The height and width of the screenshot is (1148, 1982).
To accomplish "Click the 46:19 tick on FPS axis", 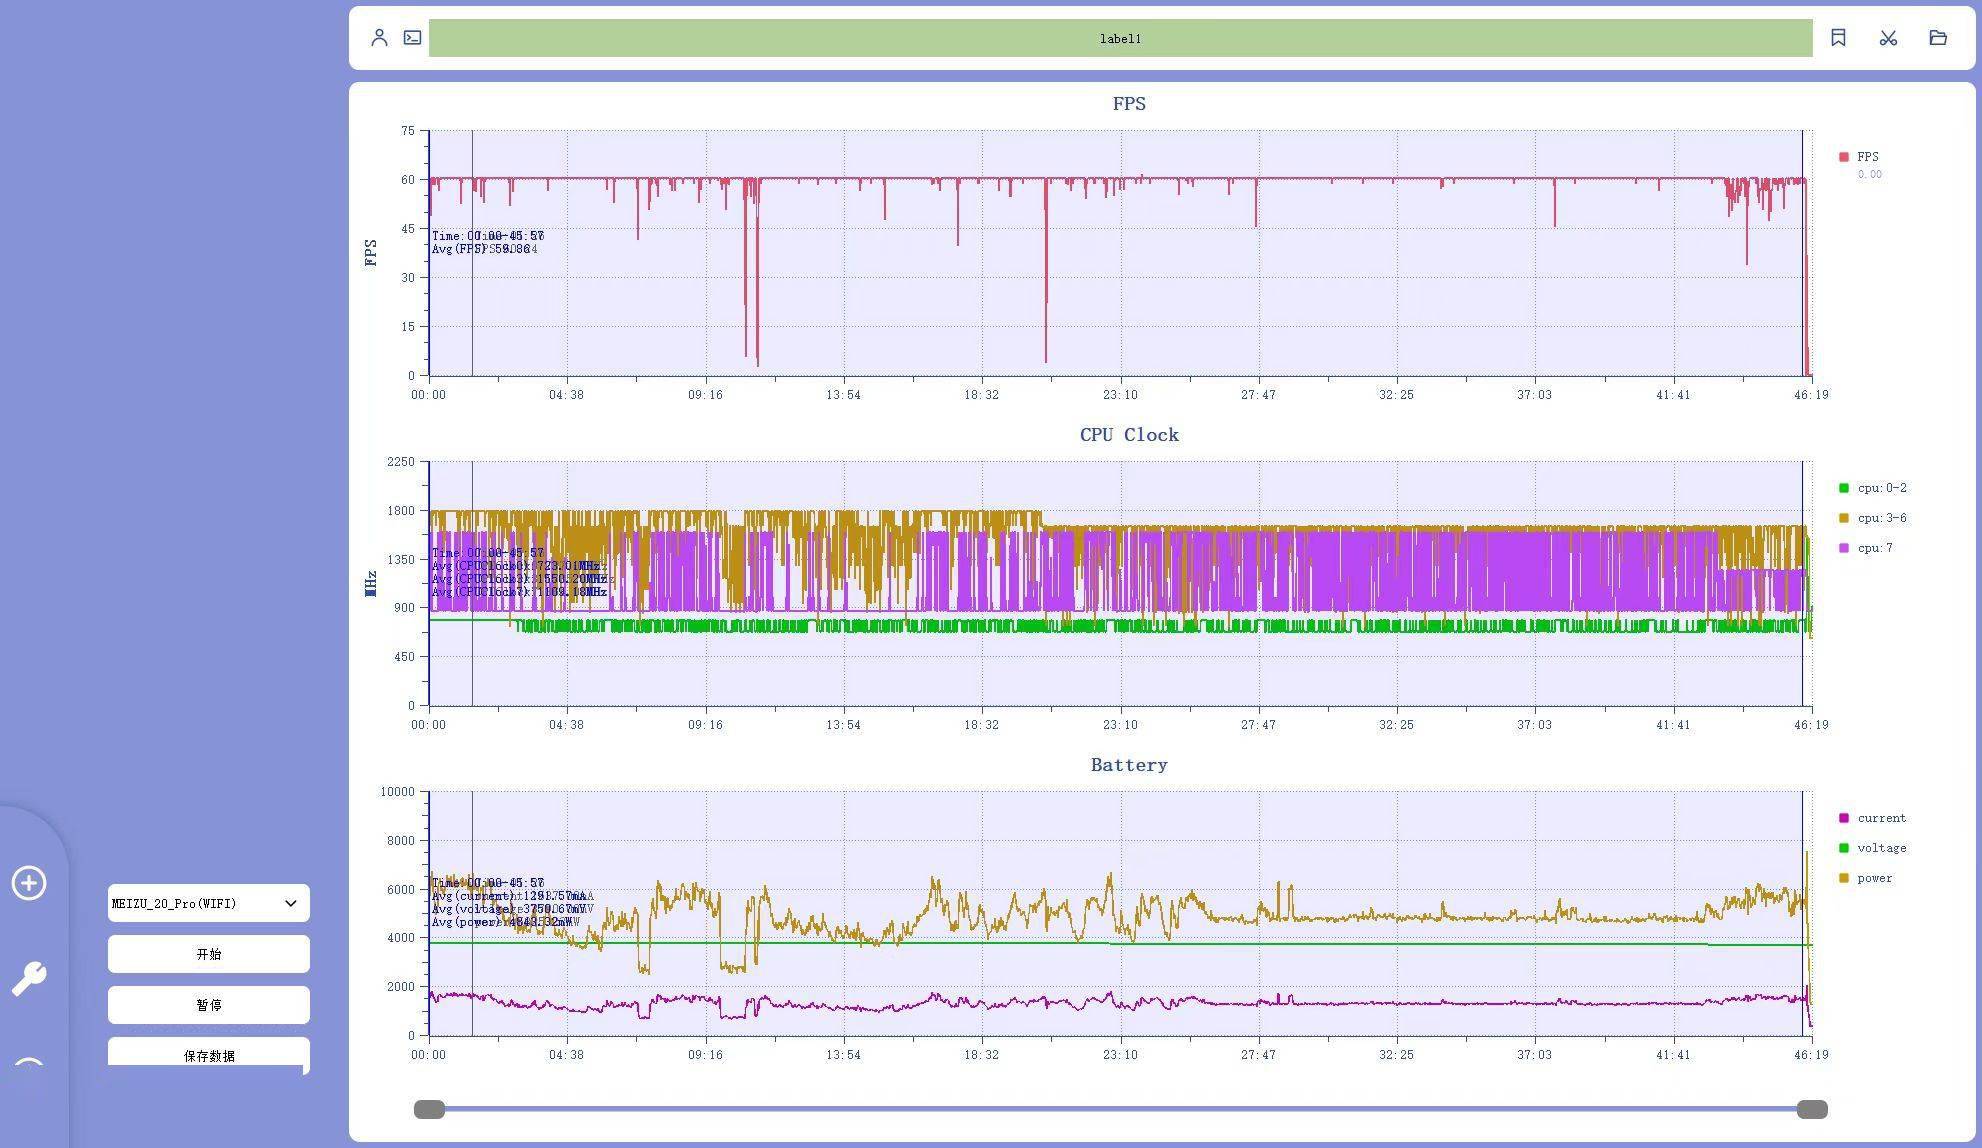I will click(x=1811, y=395).
